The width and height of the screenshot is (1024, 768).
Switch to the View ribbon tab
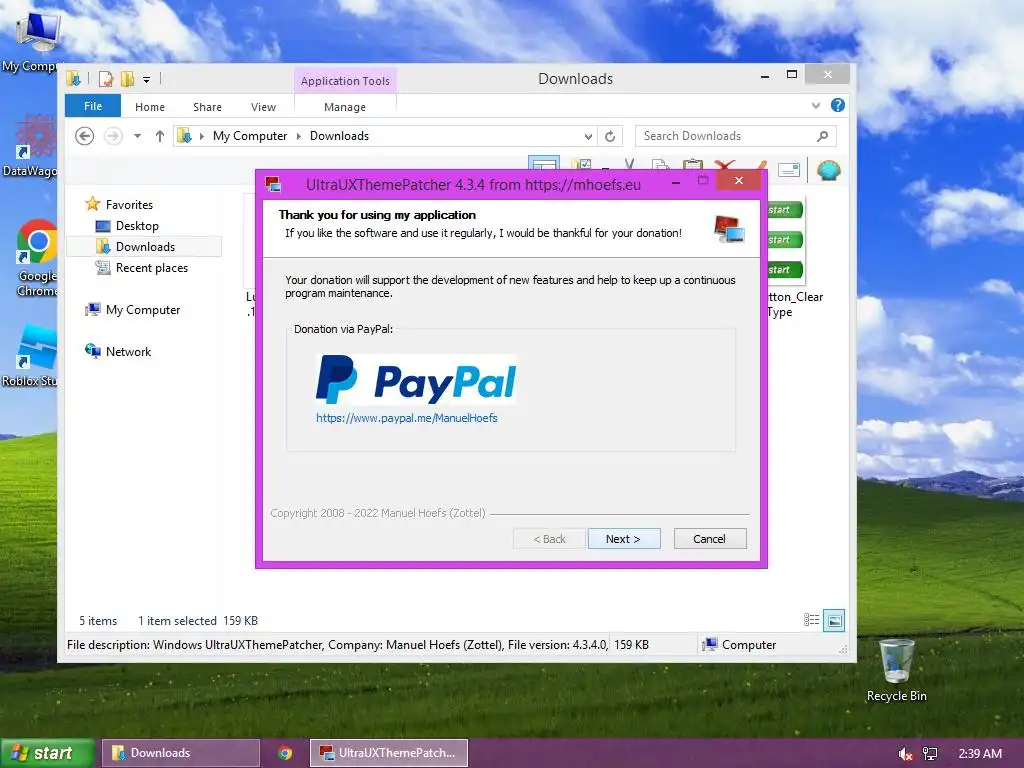point(263,107)
